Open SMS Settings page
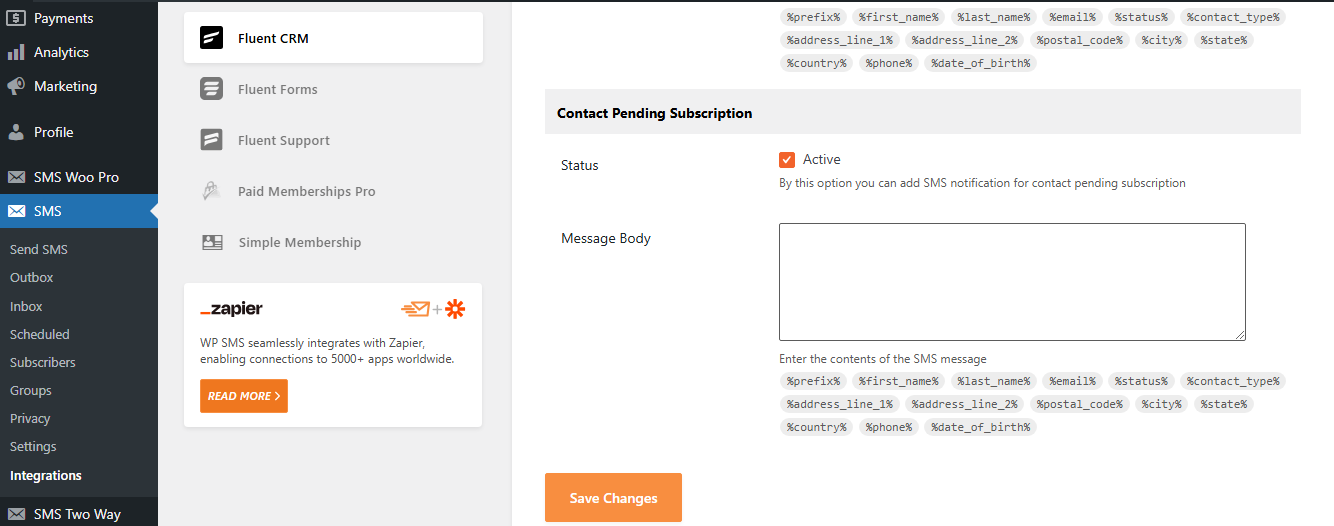Screen dimensions: 1334x526 (33, 447)
